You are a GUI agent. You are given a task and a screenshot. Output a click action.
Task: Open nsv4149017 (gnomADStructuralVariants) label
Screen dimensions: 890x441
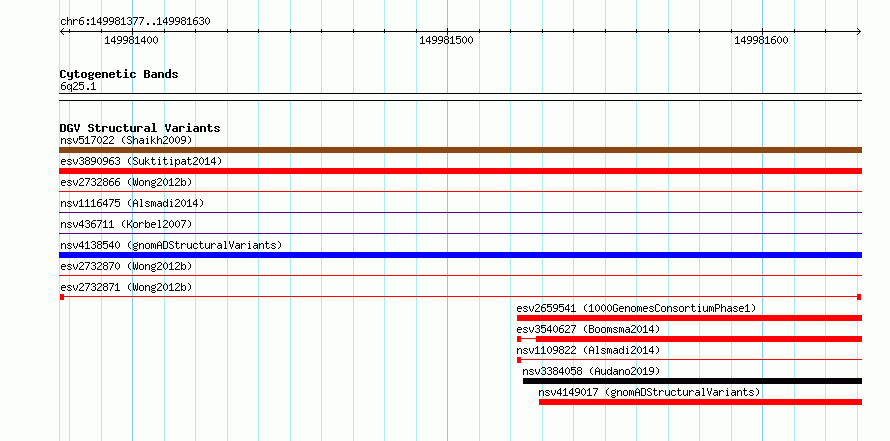pyautogui.click(x=649, y=392)
